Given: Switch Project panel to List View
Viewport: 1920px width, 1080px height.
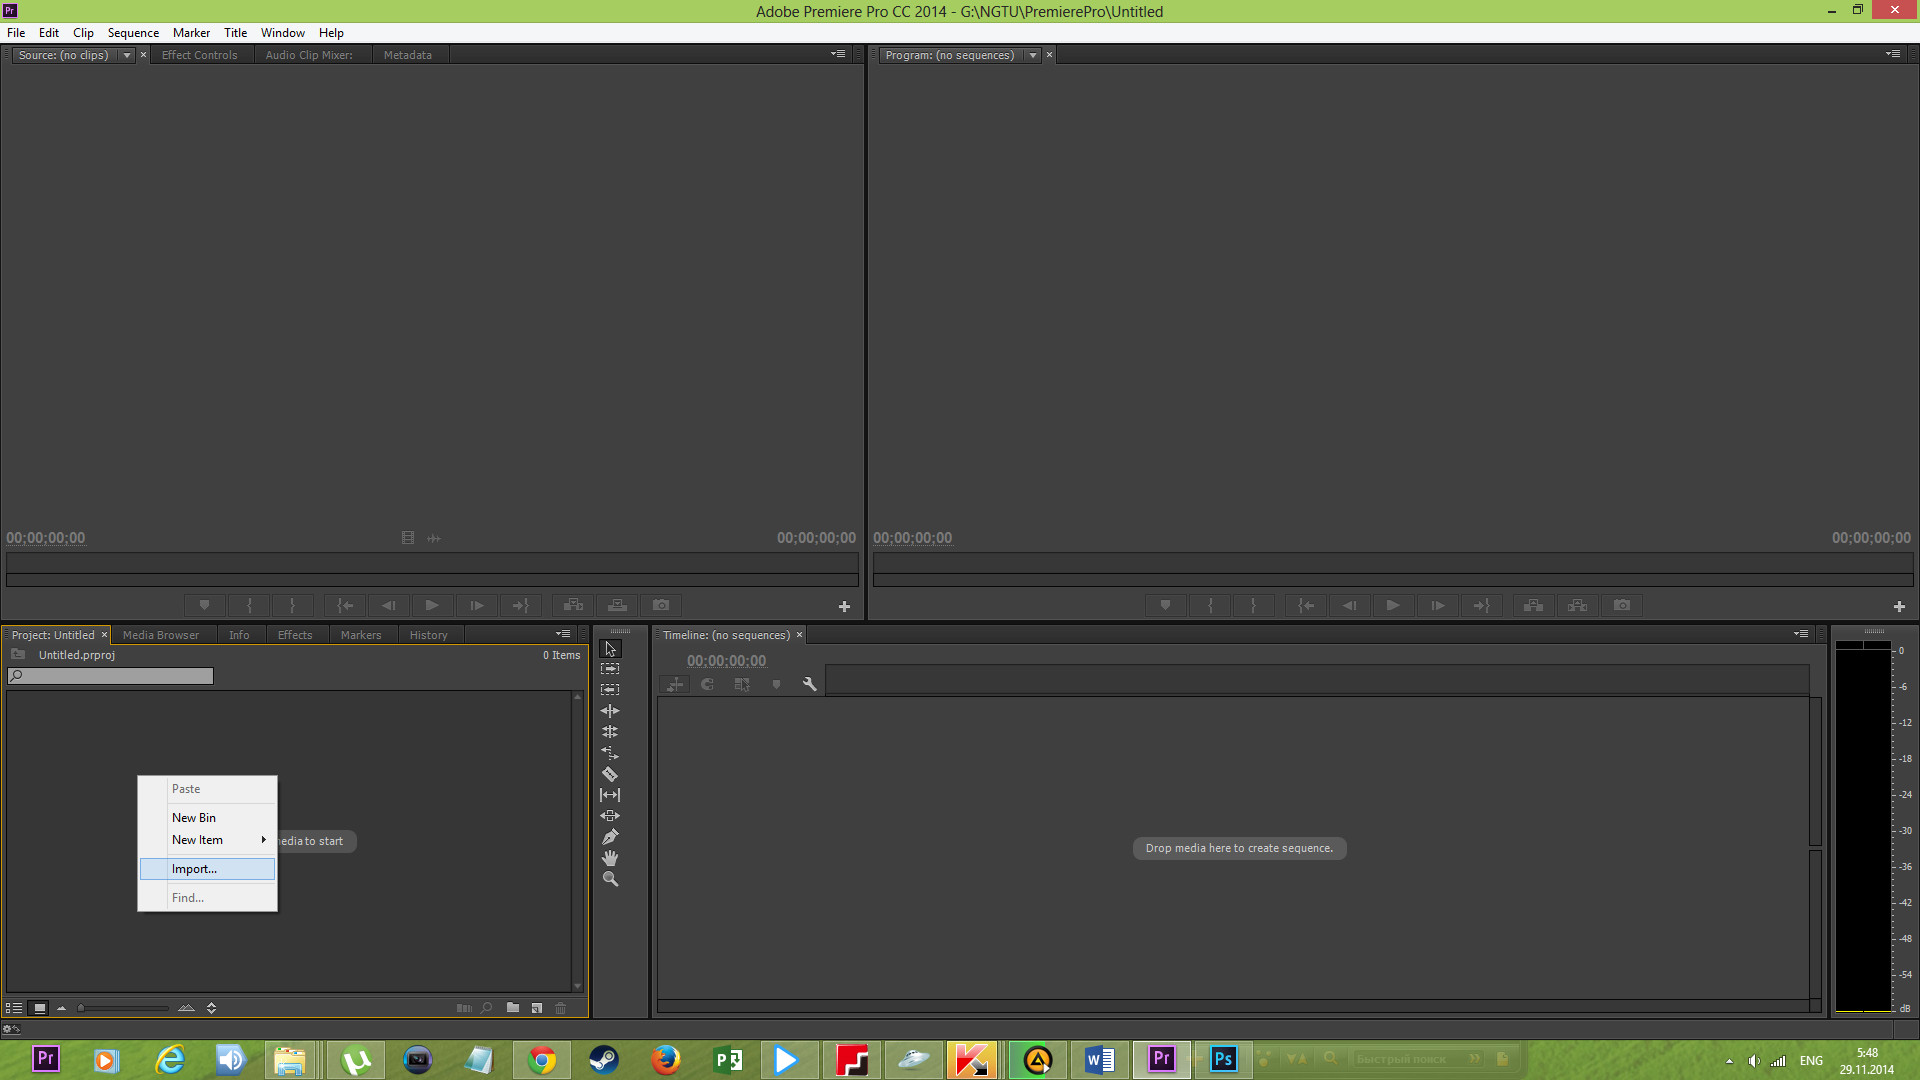Looking at the screenshot, I should coord(14,1008).
